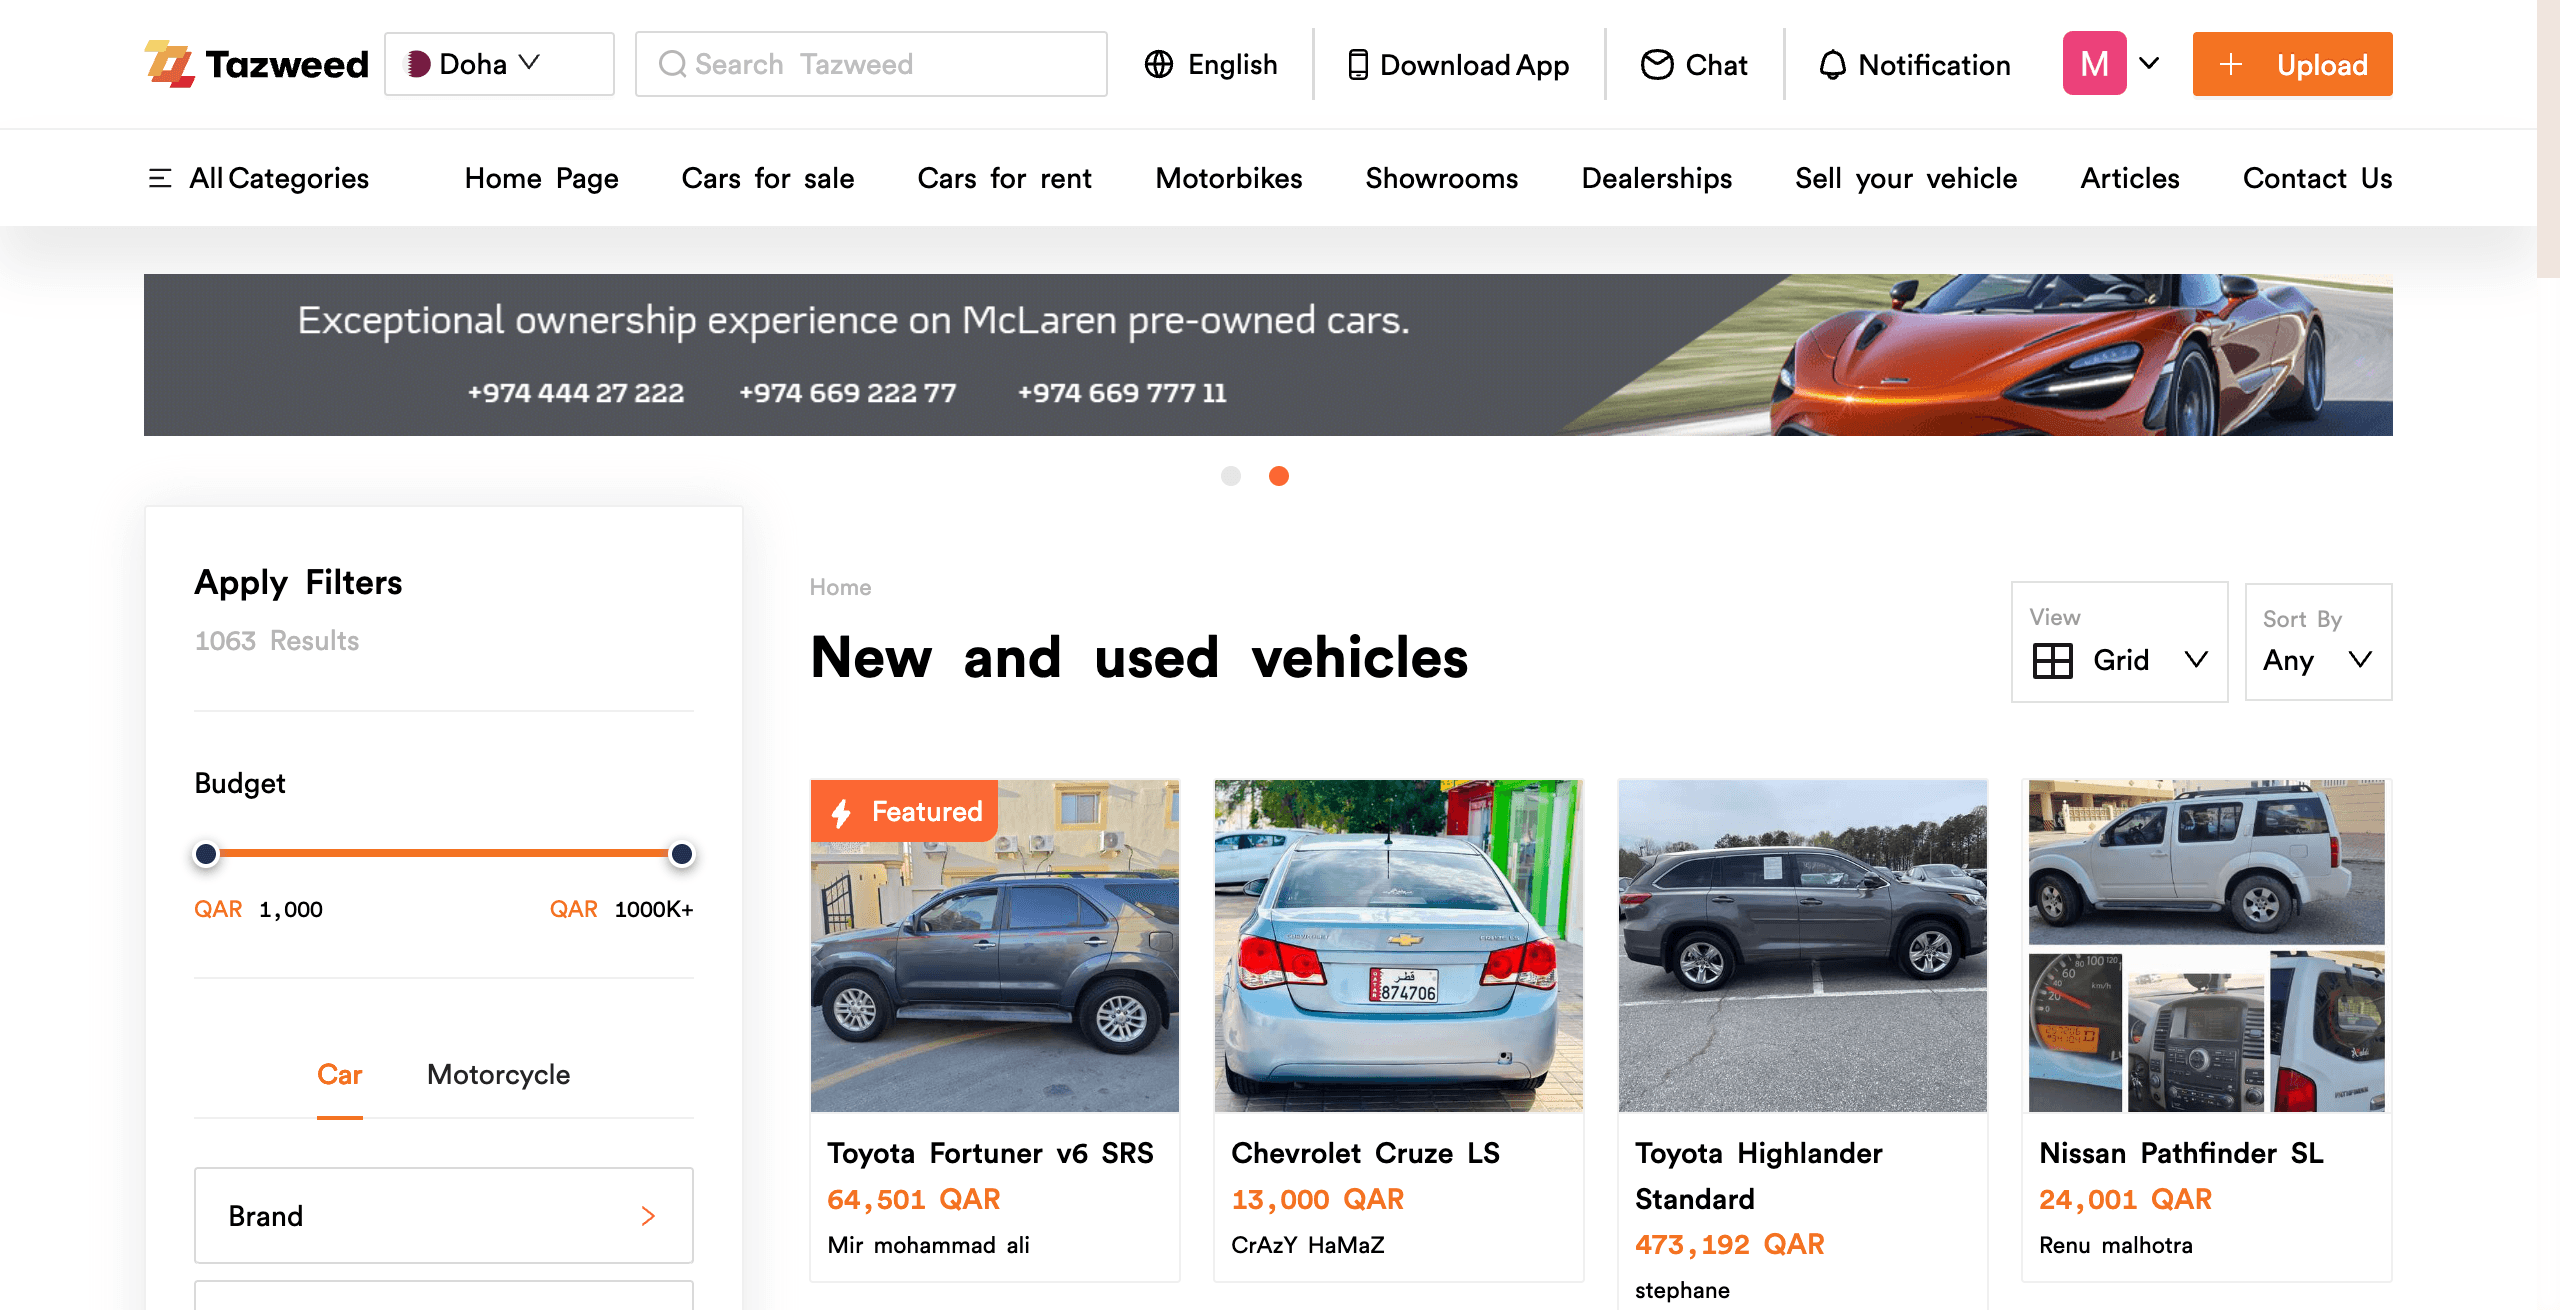This screenshot has height=1310, width=2560.
Task: Expand the Sort By Any dropdown
Action: pos(2318,642)
